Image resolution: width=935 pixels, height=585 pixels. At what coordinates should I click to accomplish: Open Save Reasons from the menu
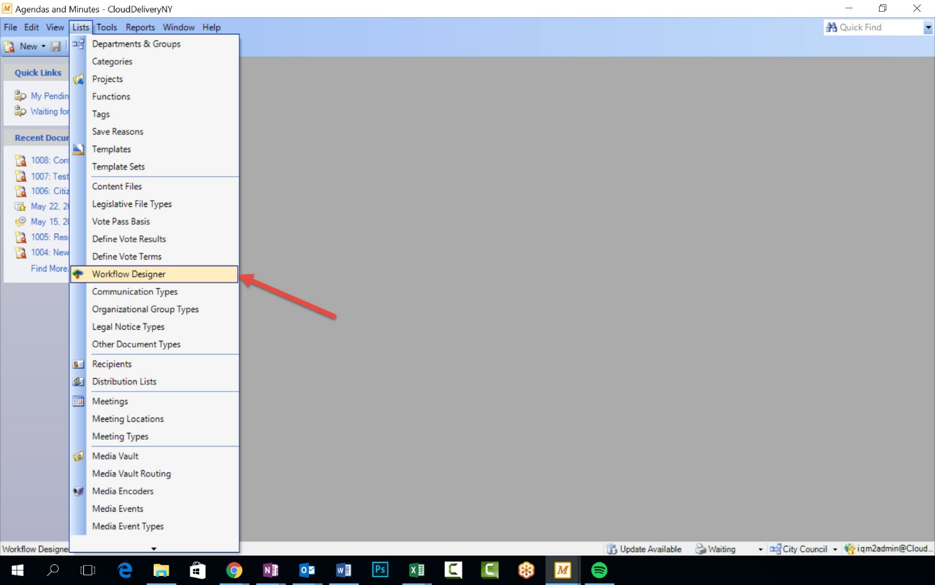coord(154,132)
